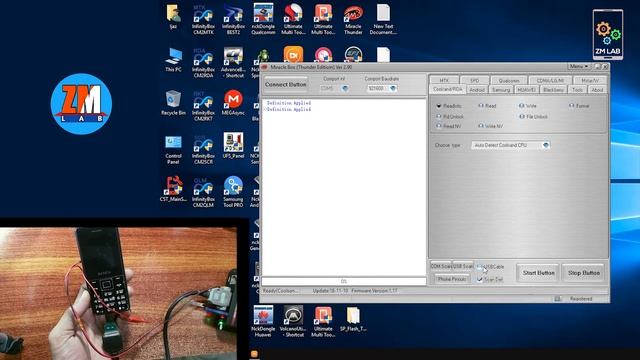Expand the Comport inf dropdown
Screen dimensions: 640x360
point(345,88)
